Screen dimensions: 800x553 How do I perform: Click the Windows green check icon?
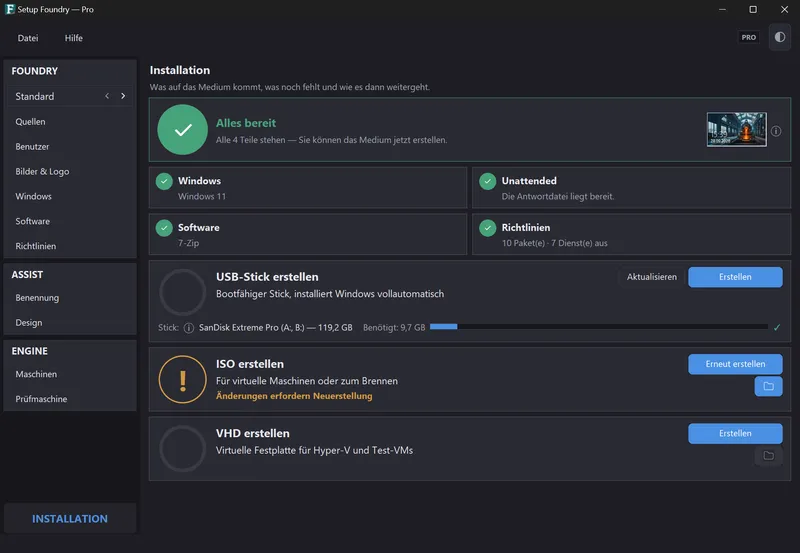click(164, 181)
